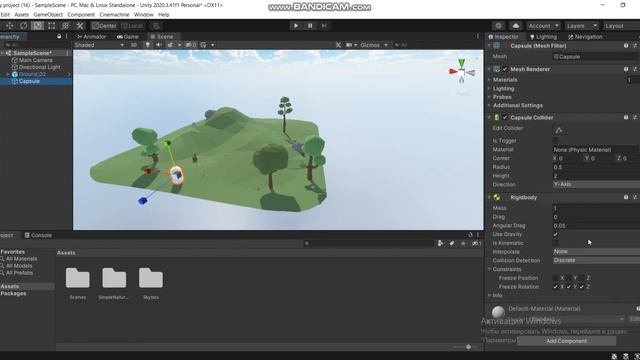Screen dimensions: 640x360
Task: Start Play mode
Action: pos(296,26)
